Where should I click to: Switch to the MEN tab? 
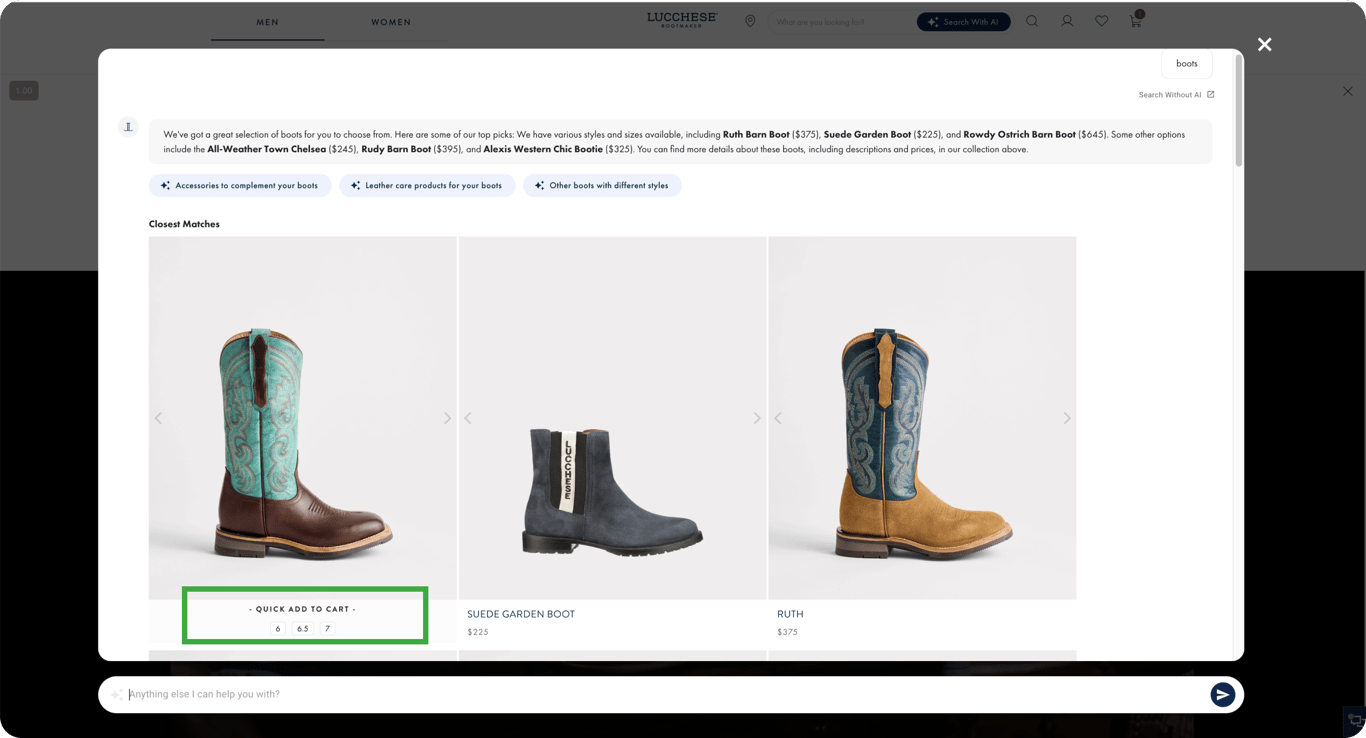(x=267, y=22)
